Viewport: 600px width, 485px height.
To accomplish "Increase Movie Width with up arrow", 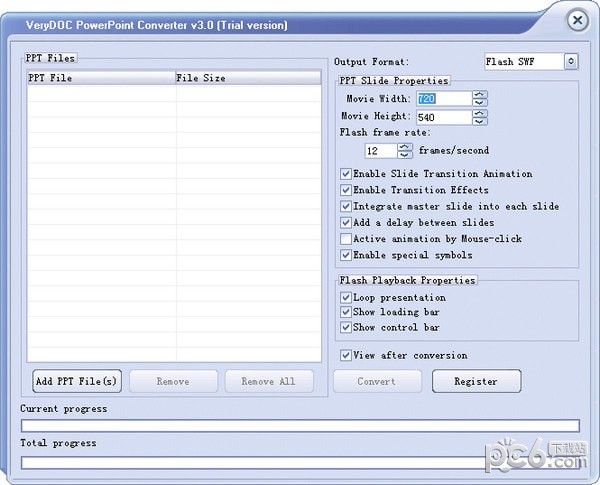I will point(480,95).
